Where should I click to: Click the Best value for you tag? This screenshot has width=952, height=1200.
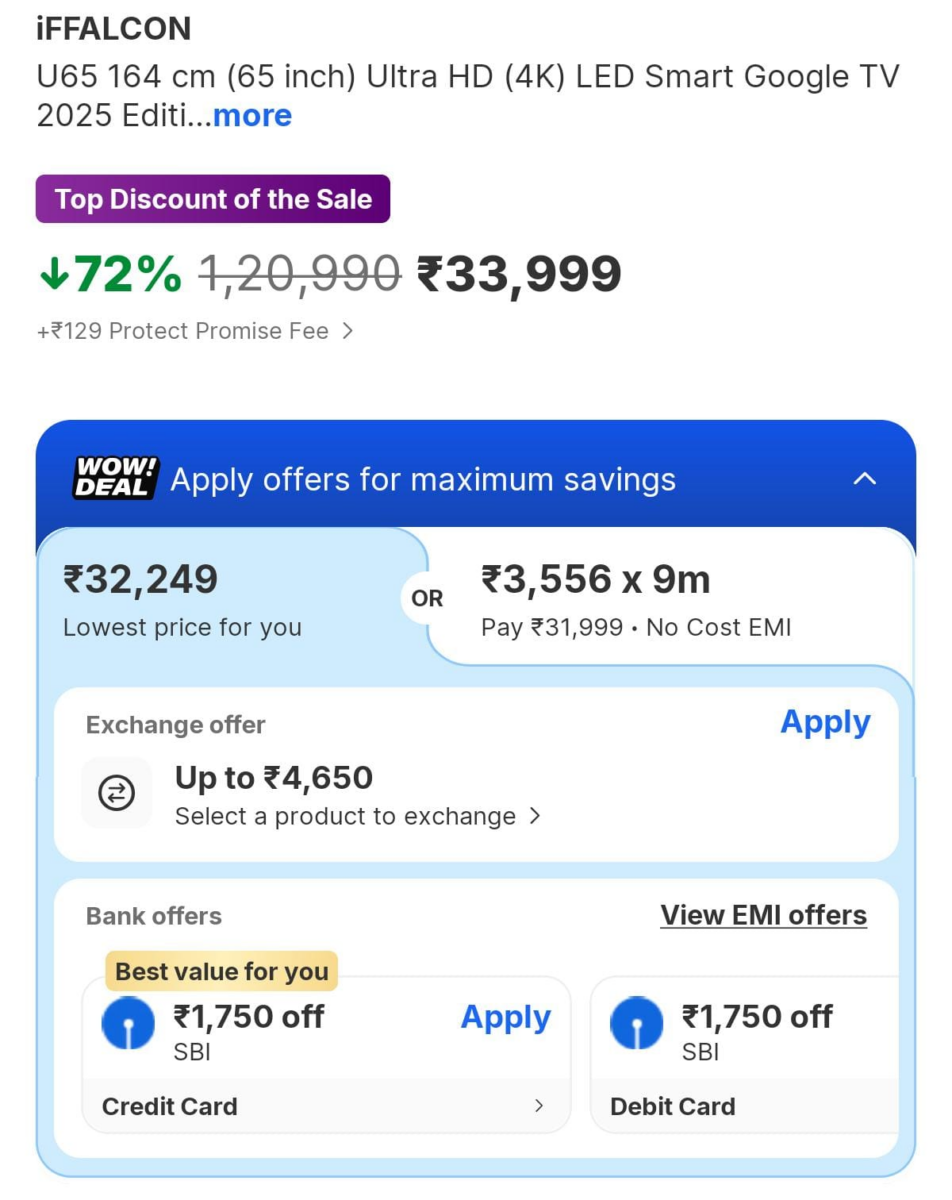click(222, 971)
